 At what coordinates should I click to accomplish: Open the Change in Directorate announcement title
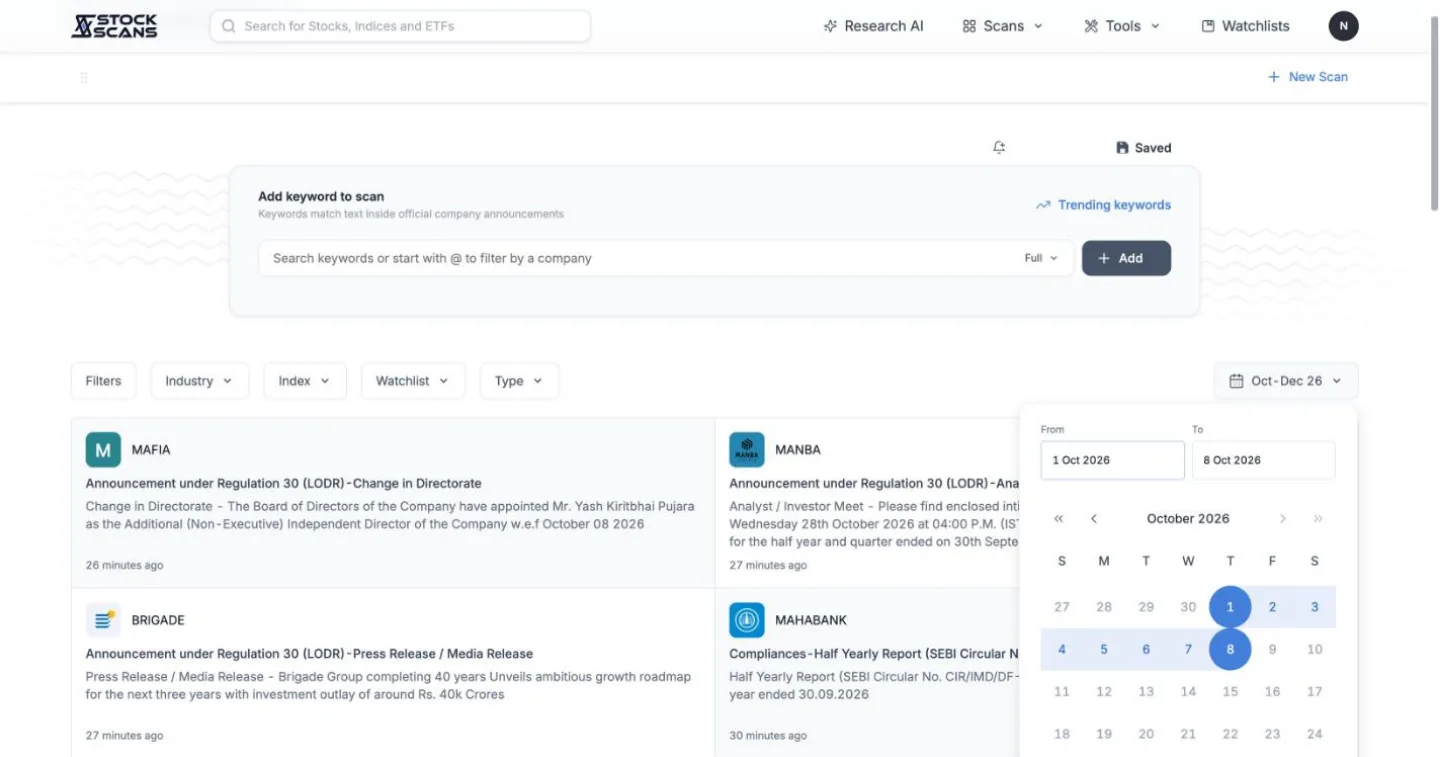284,483
